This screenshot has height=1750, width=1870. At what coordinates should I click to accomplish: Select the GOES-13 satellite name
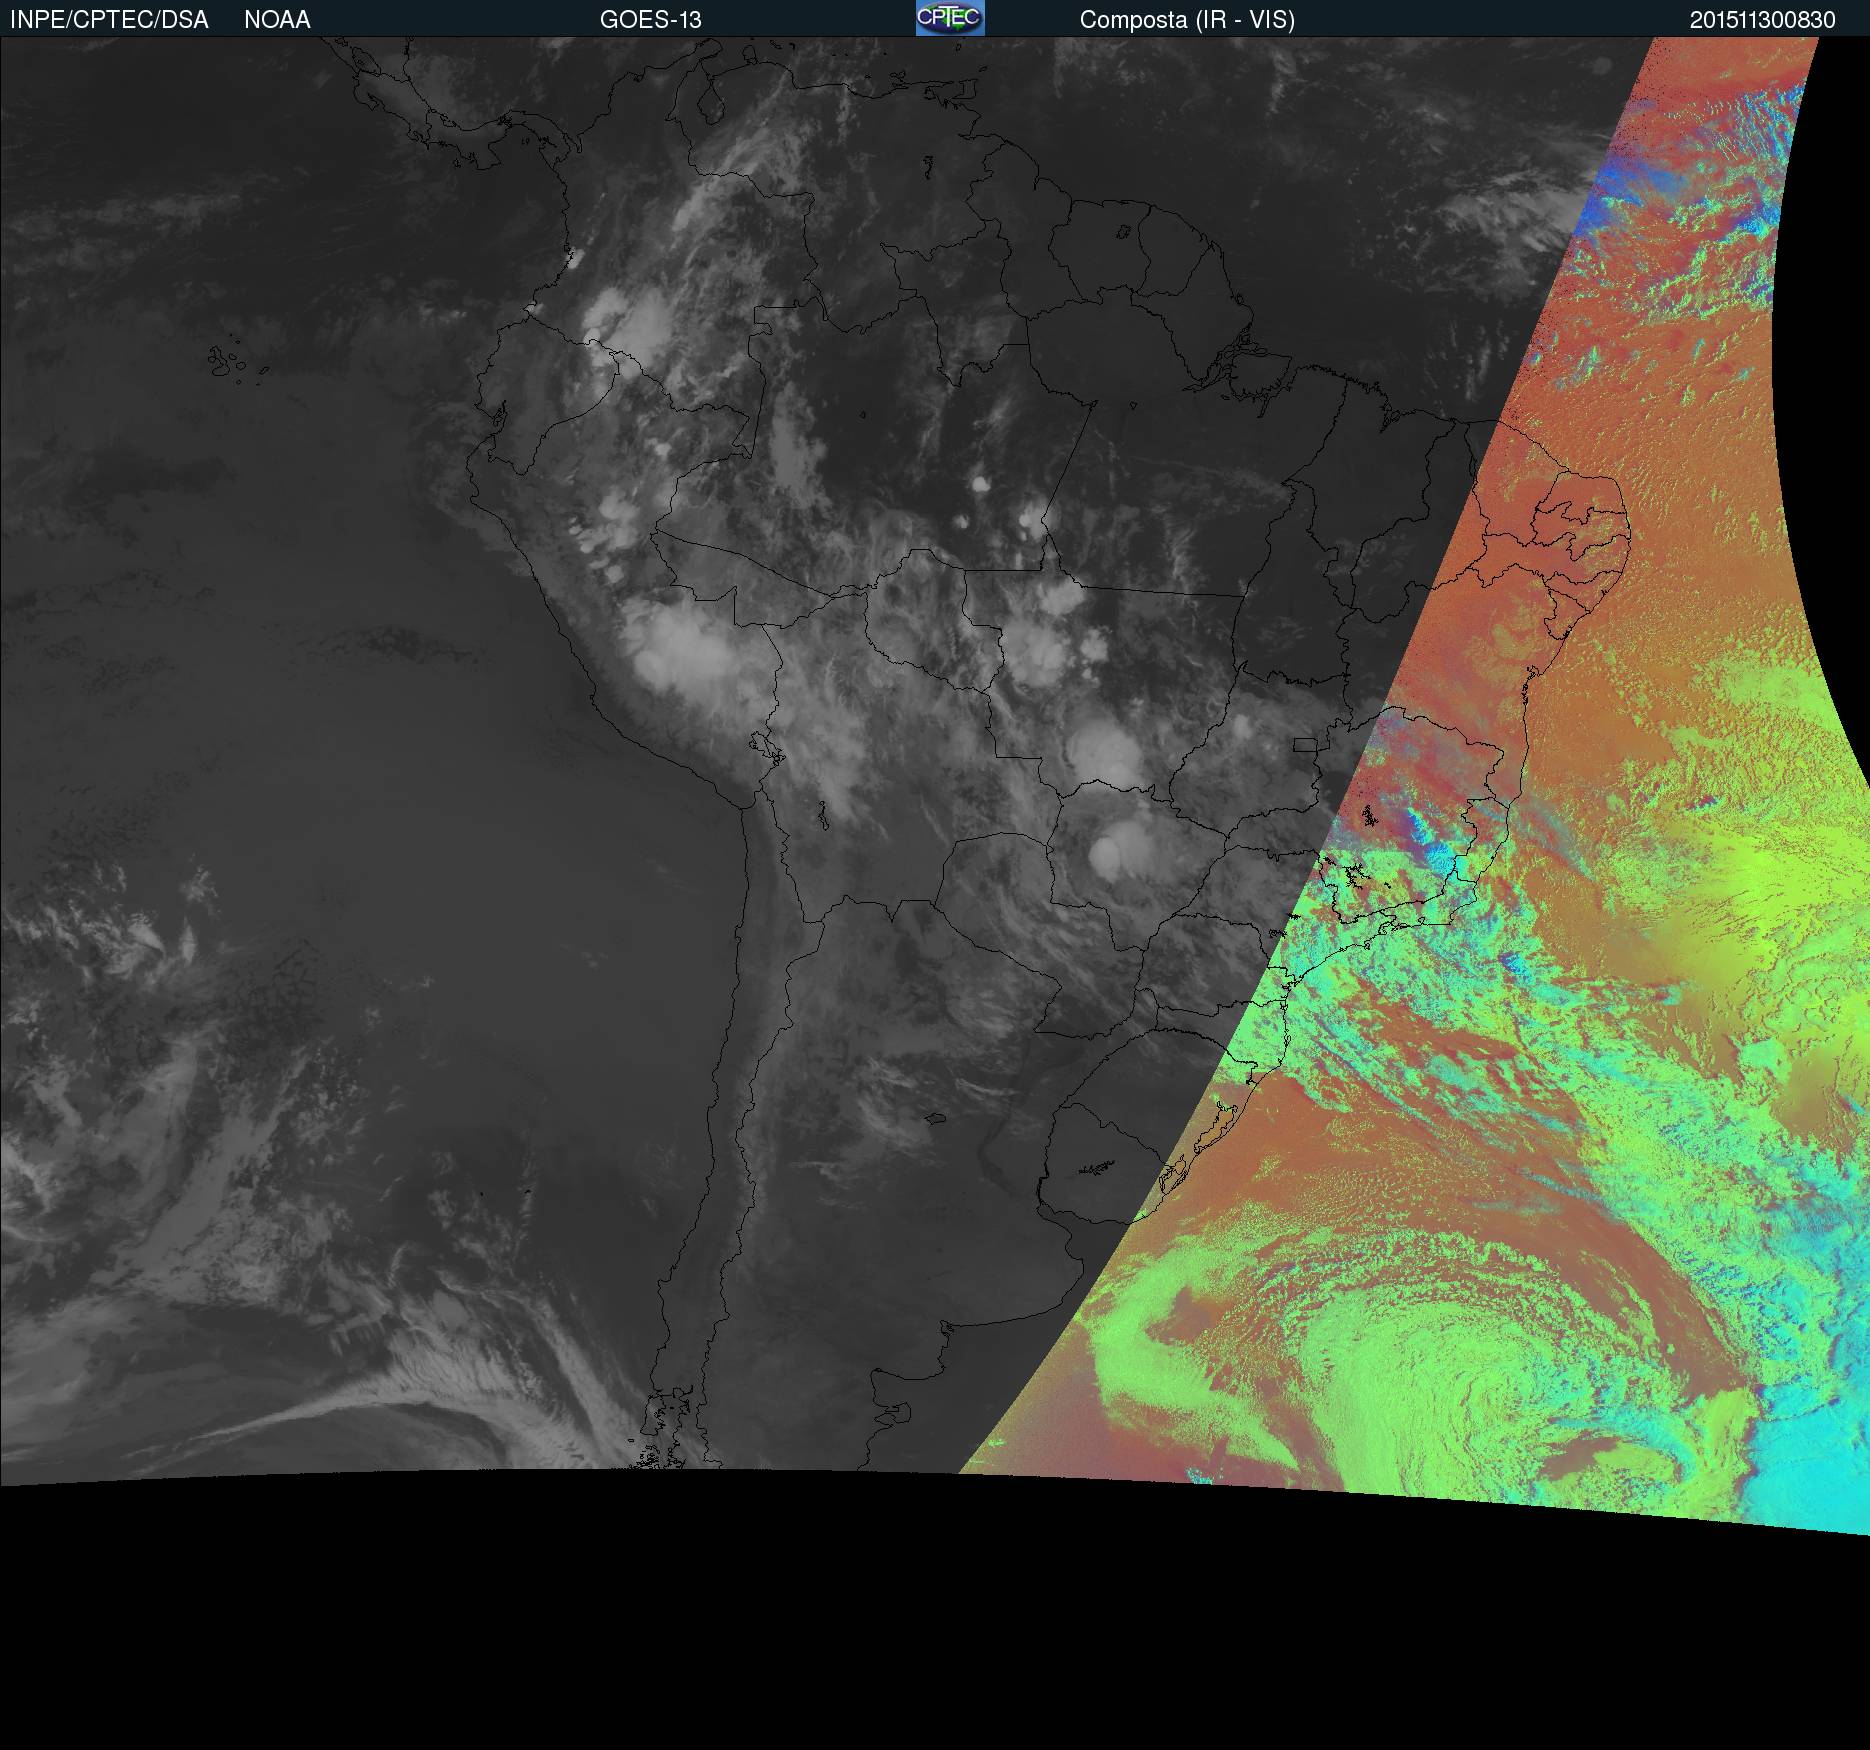[x=651, y=20]
